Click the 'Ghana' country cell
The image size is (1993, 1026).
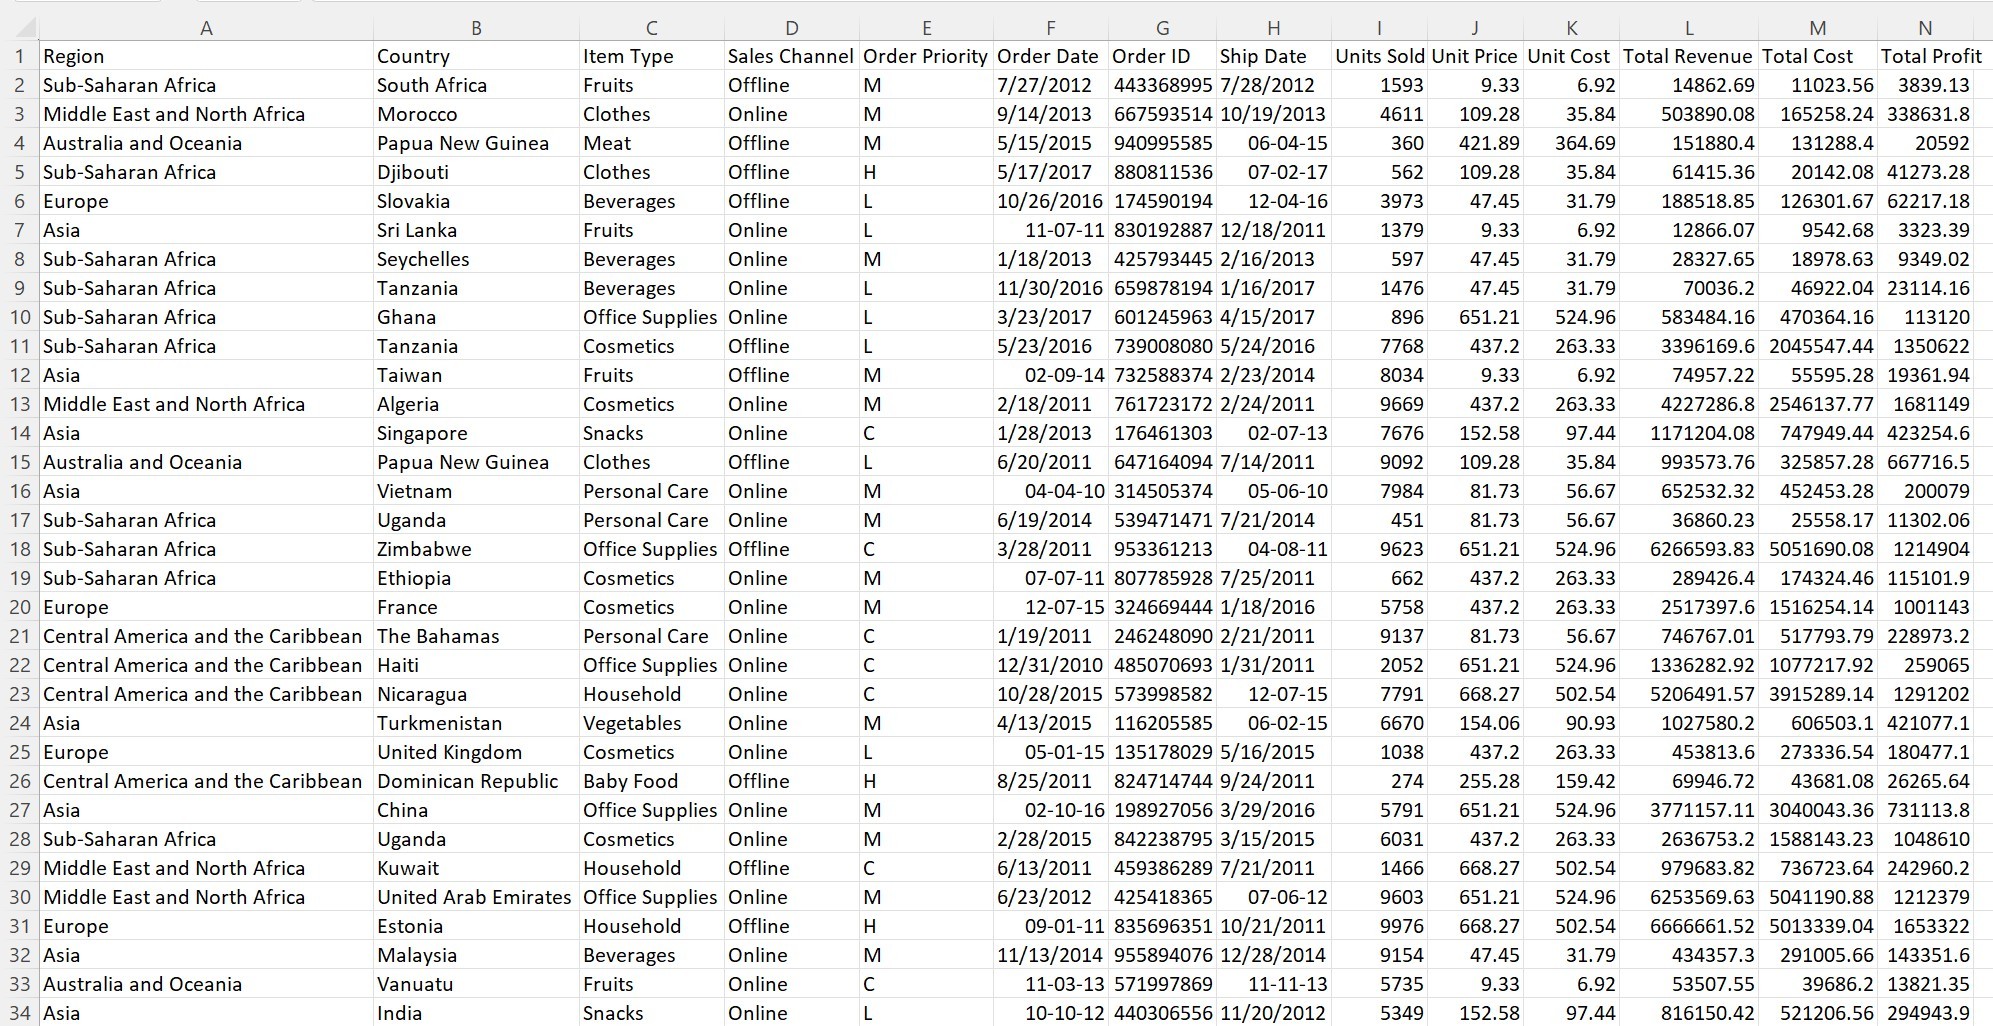pos(476,317)
